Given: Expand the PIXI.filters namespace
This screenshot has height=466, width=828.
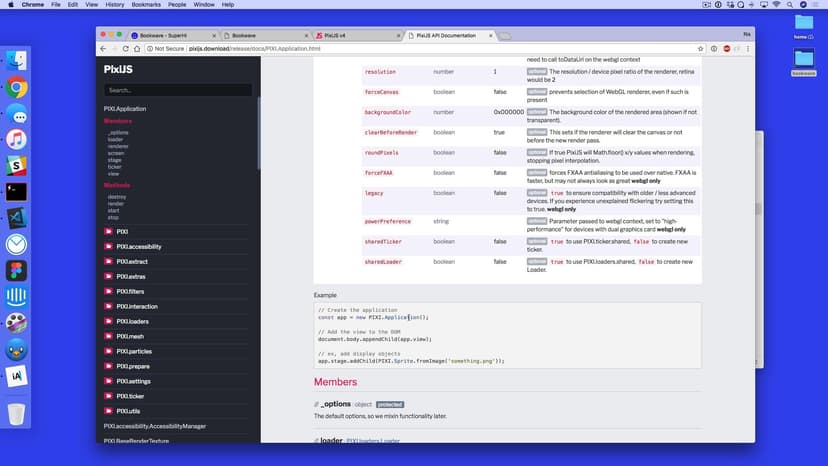Looking at the screenshot, I should tap(130, 291).
